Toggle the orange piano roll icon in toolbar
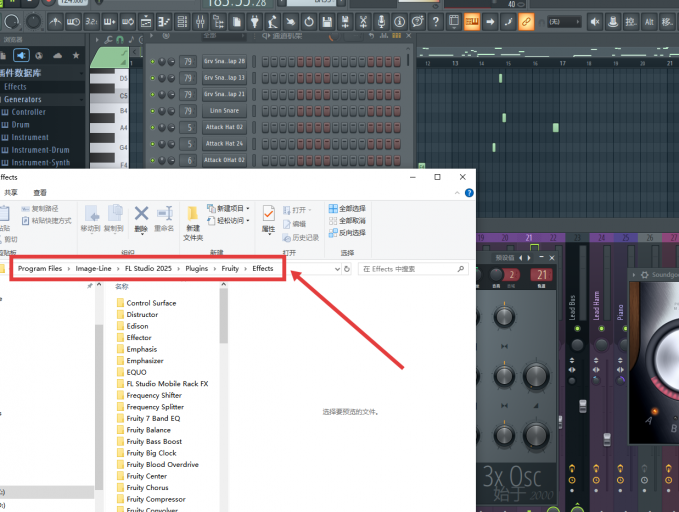Image resolution: width=679 pixels, height=512 pixels. (472, 22)
